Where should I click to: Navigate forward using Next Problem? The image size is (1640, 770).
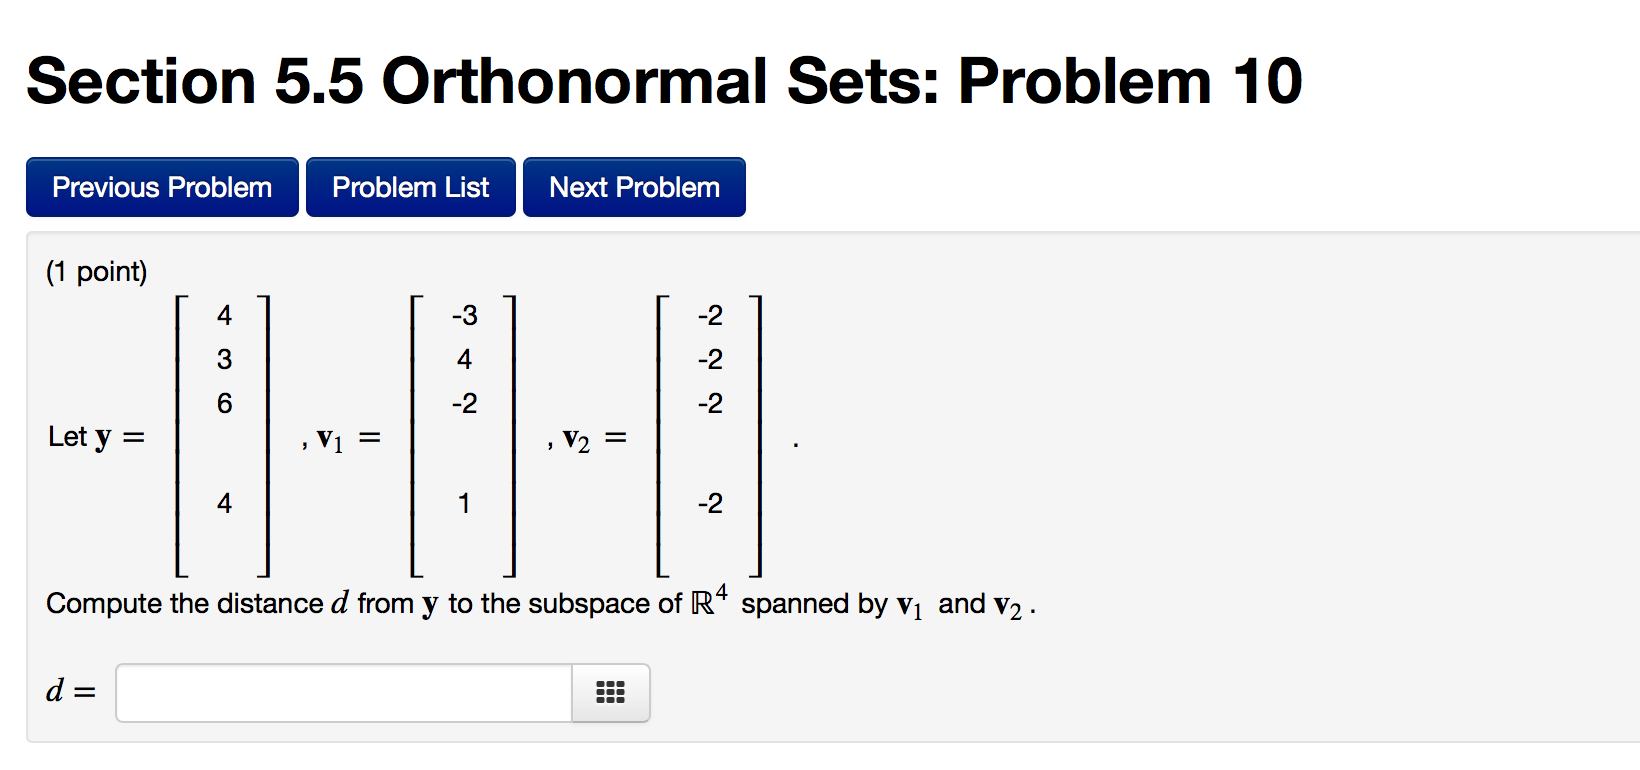click(x=633, y=186)
